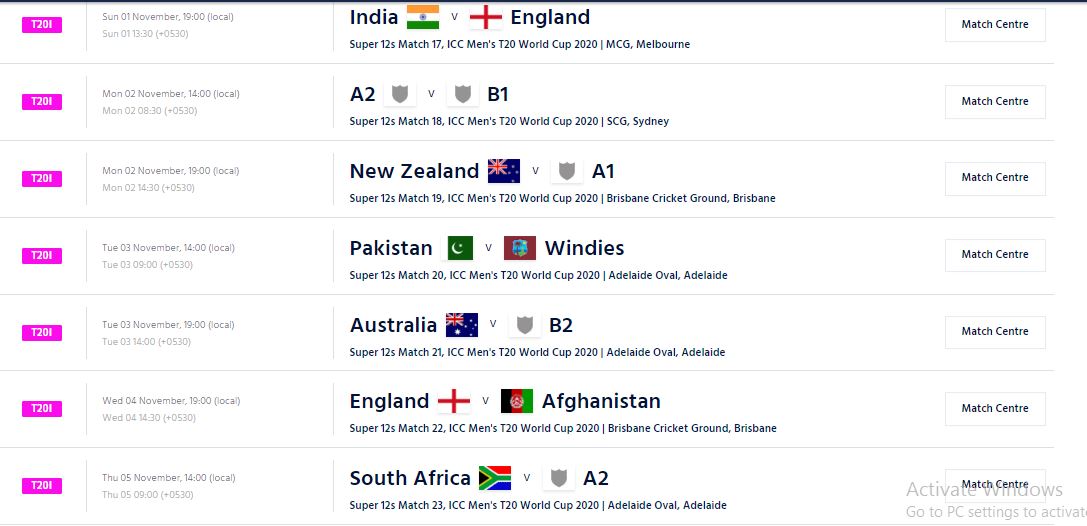
Task: Click the Australia flag icon
Action: pyautogui.click(x=461, y=325)
